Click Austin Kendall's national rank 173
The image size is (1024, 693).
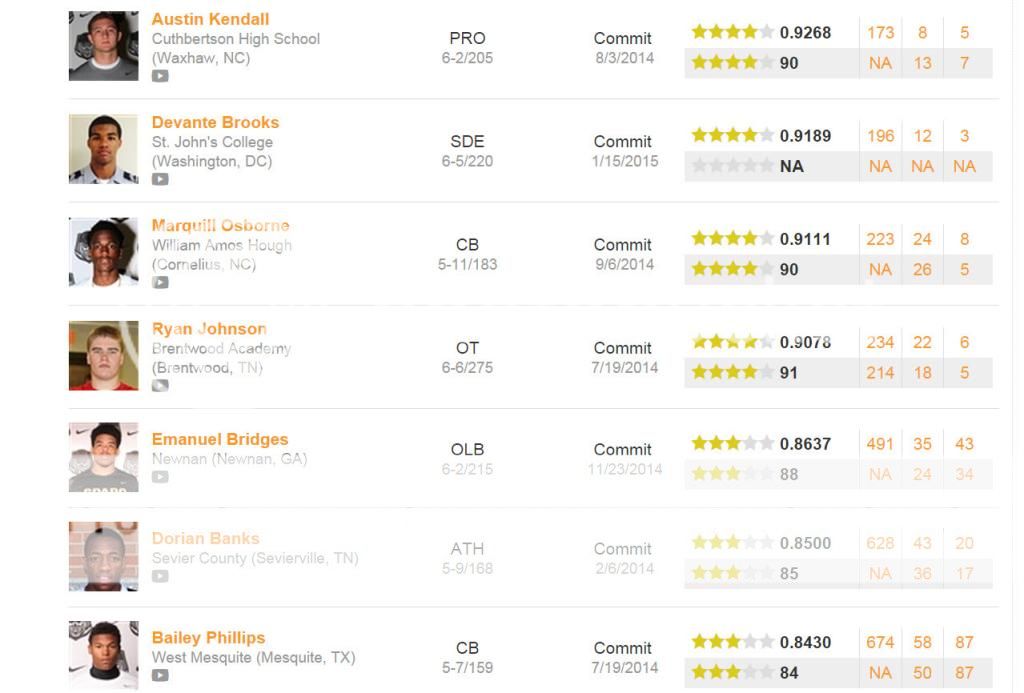880,33
